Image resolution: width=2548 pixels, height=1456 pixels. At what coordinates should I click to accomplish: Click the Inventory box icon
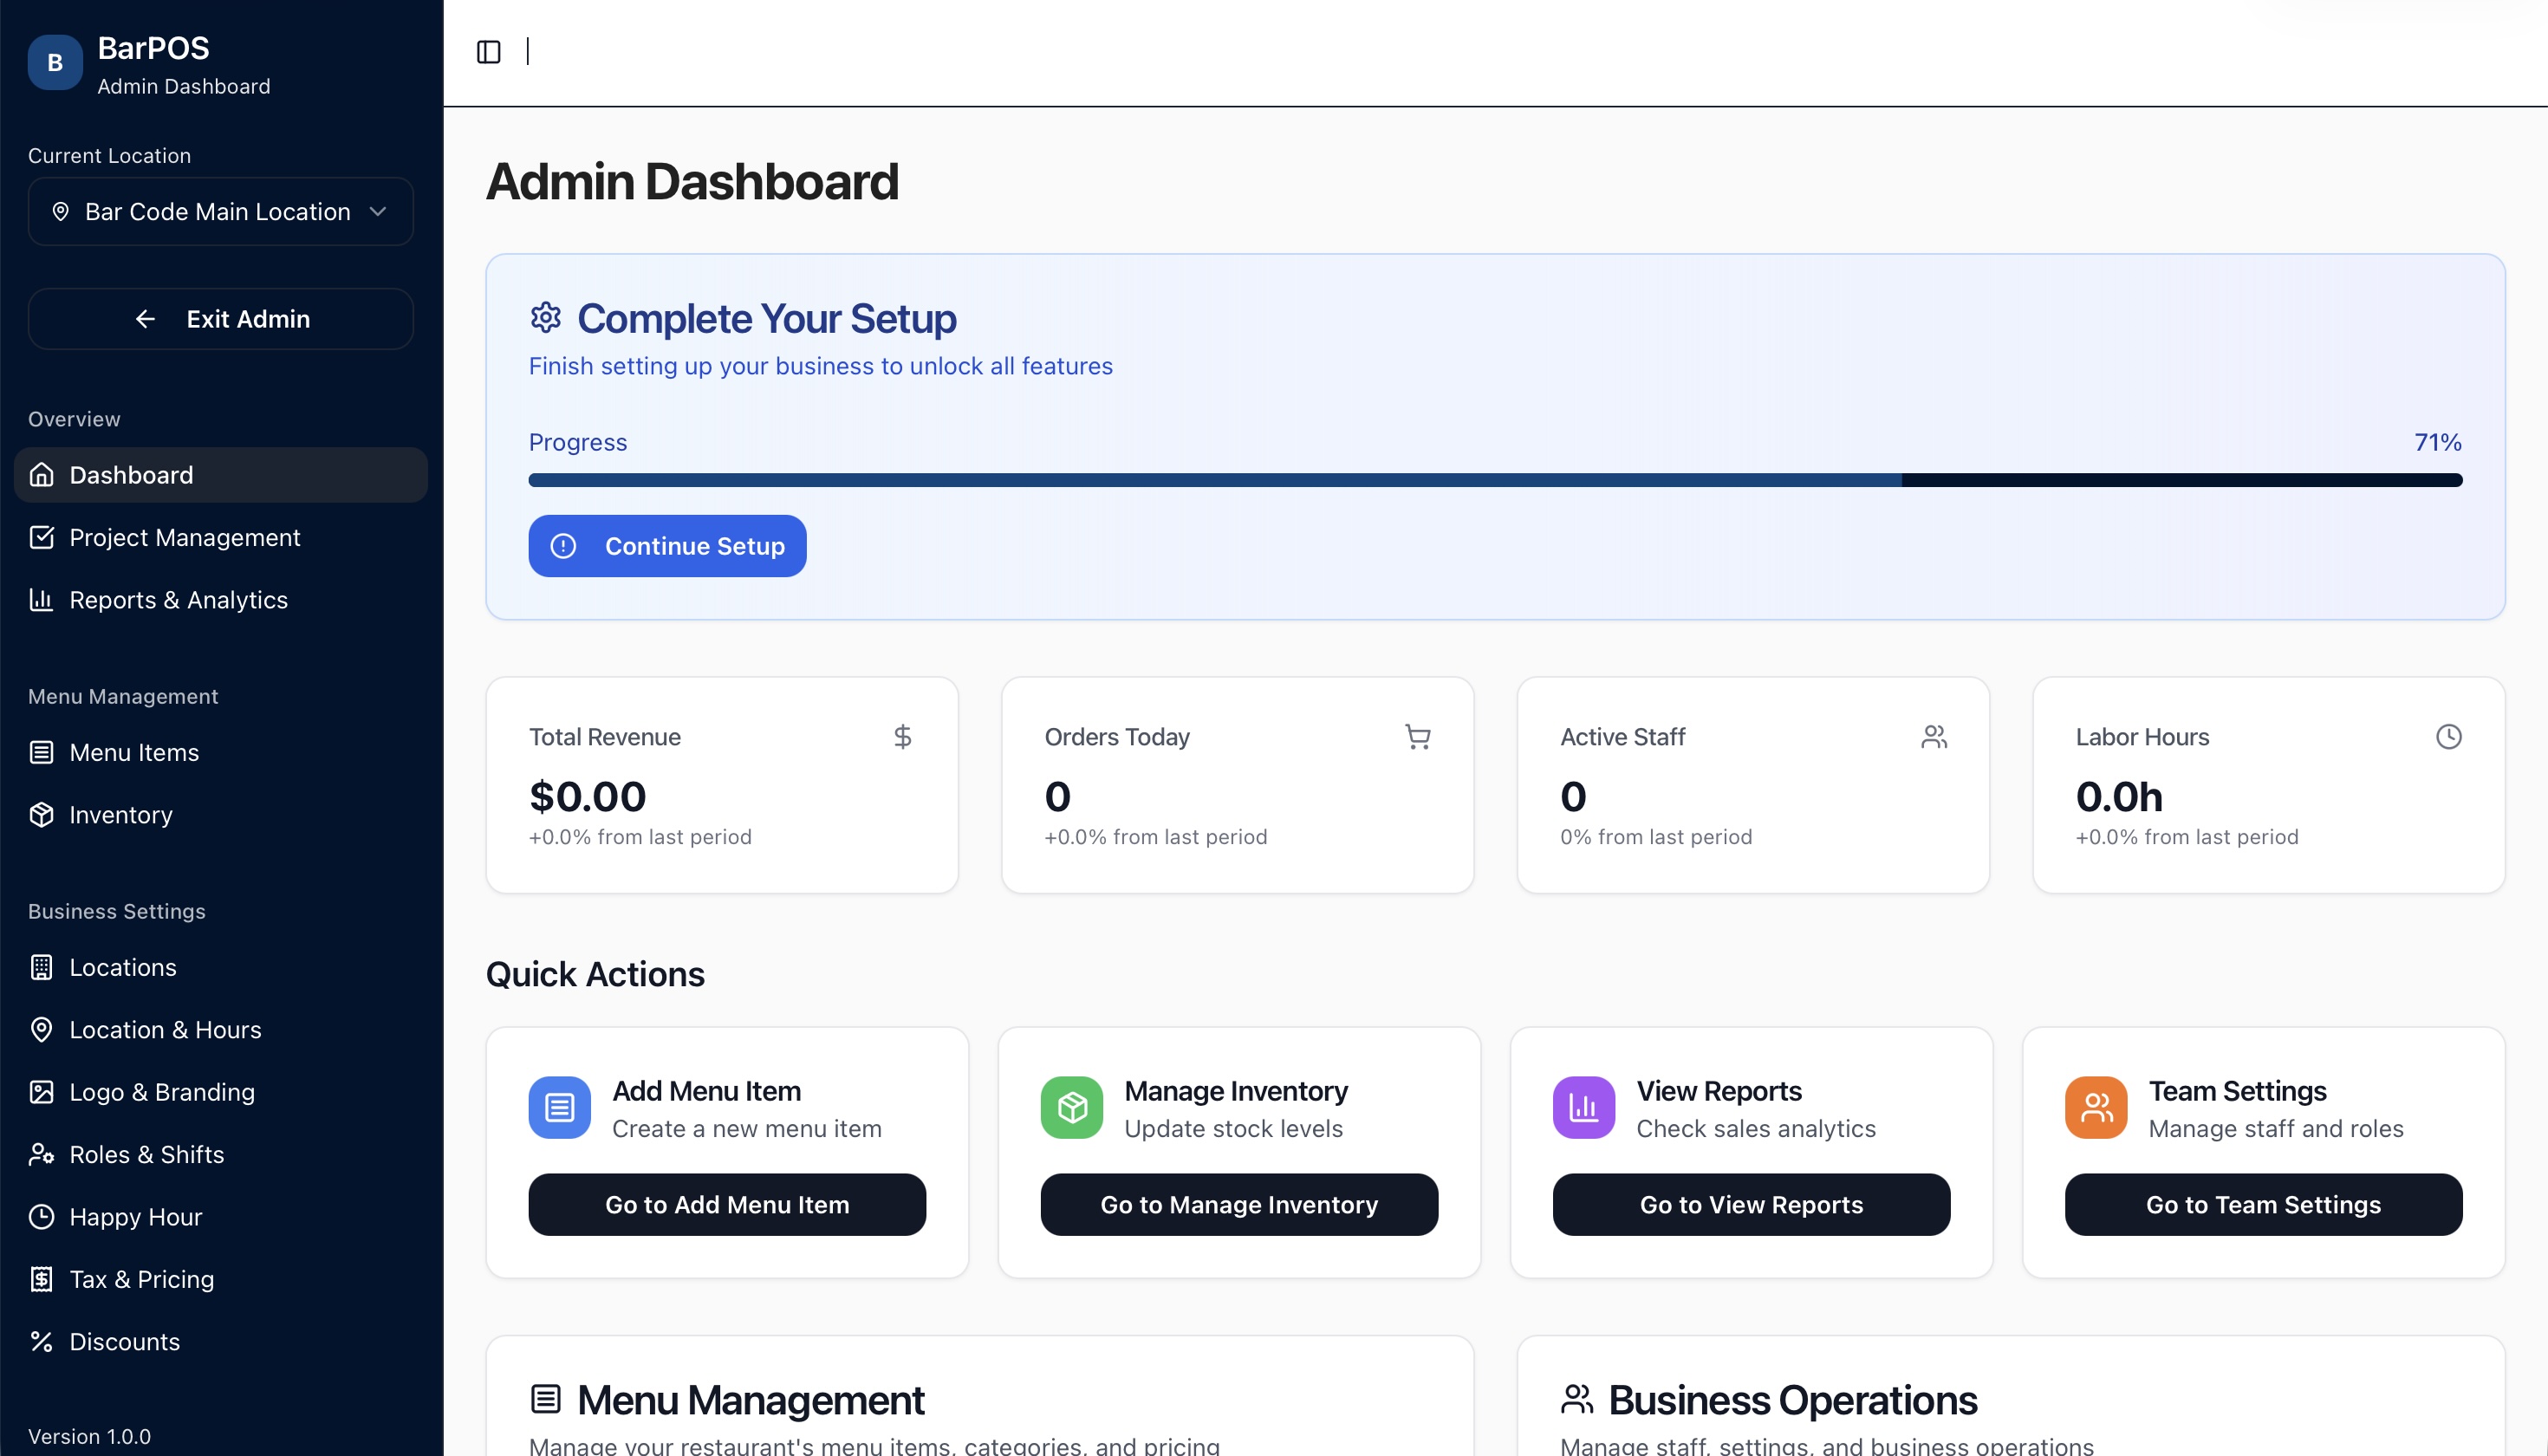[x=41, y=815]
